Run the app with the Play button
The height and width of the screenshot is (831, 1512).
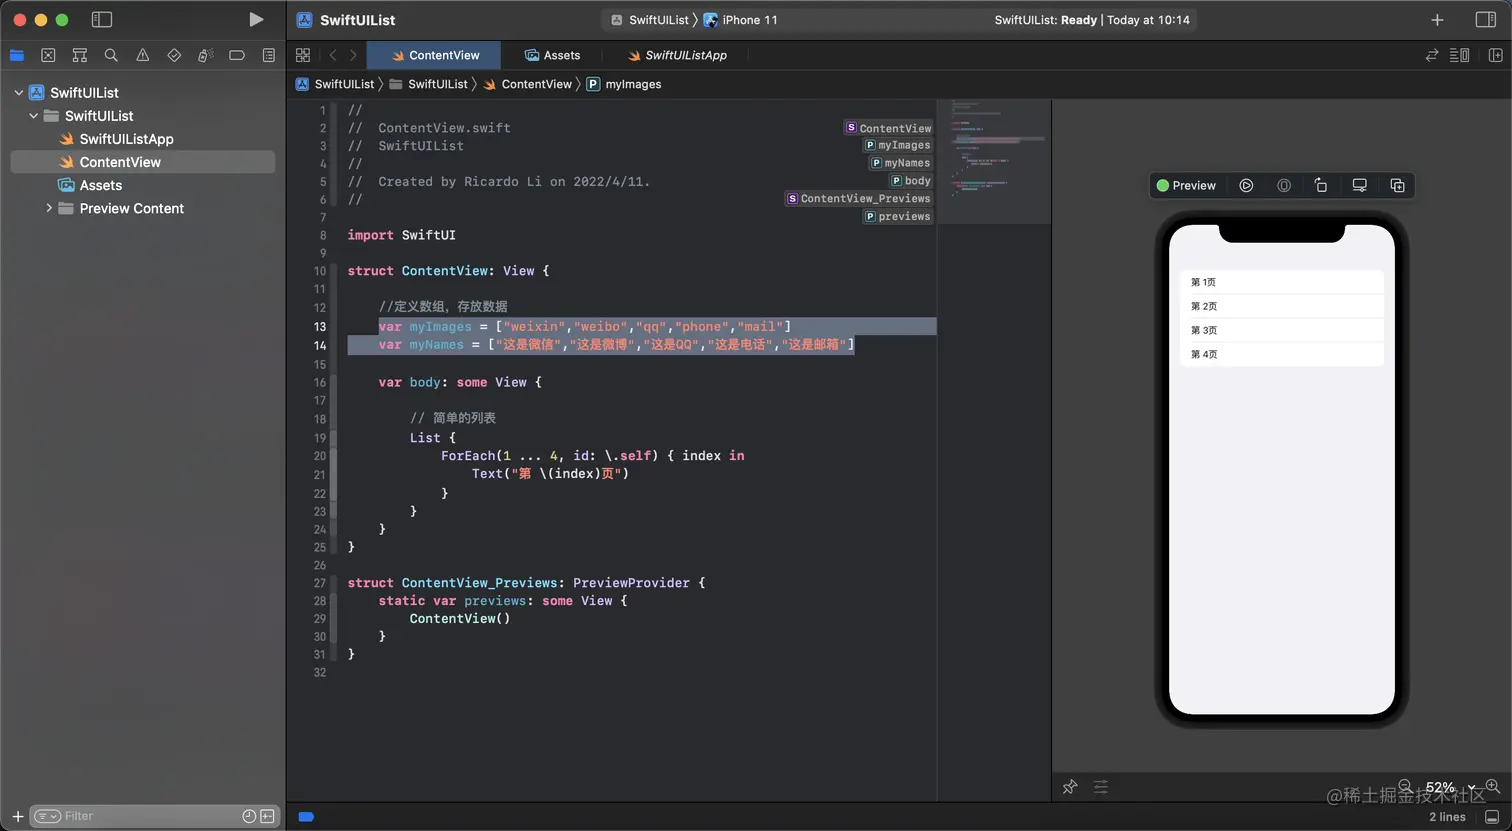coord(256,20)
